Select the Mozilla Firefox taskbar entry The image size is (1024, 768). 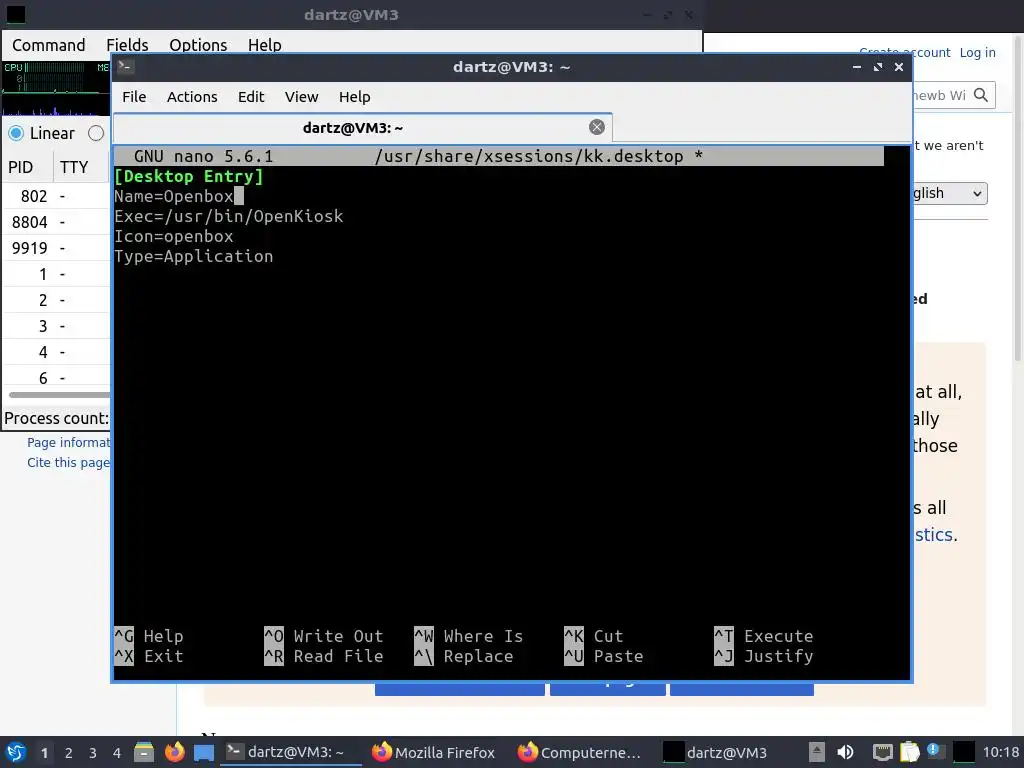(x=434, y=752)
